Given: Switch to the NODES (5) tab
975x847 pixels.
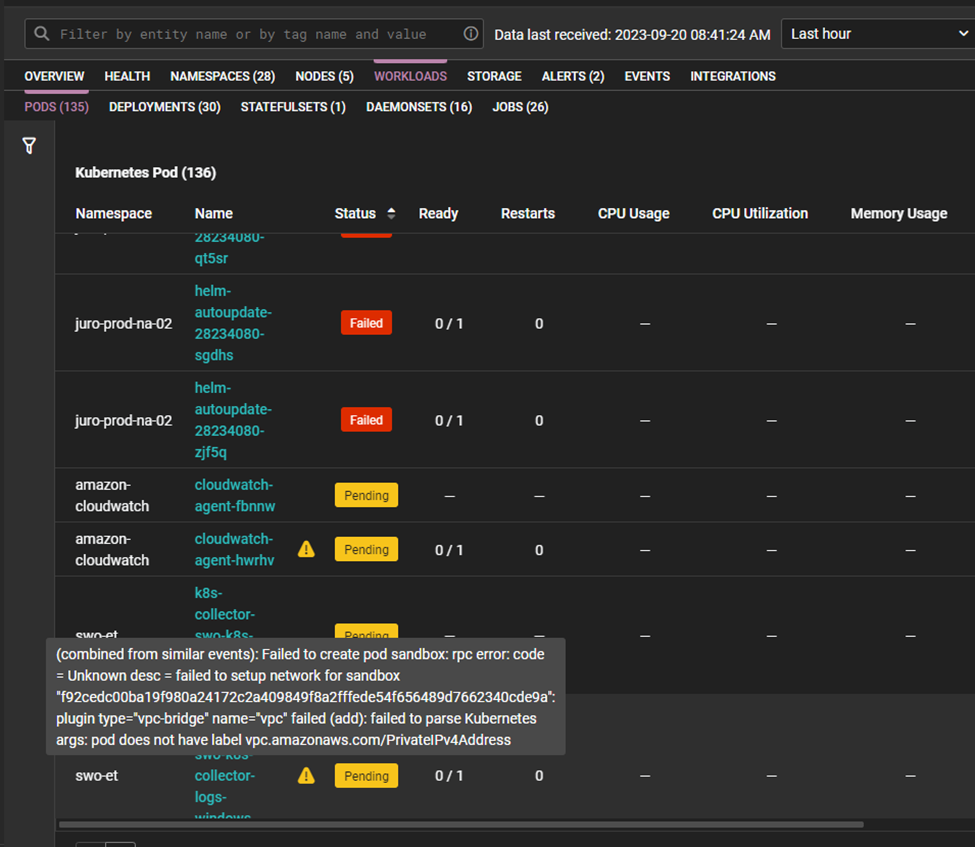Looking at the screenshot, I should tap(324, 76).
